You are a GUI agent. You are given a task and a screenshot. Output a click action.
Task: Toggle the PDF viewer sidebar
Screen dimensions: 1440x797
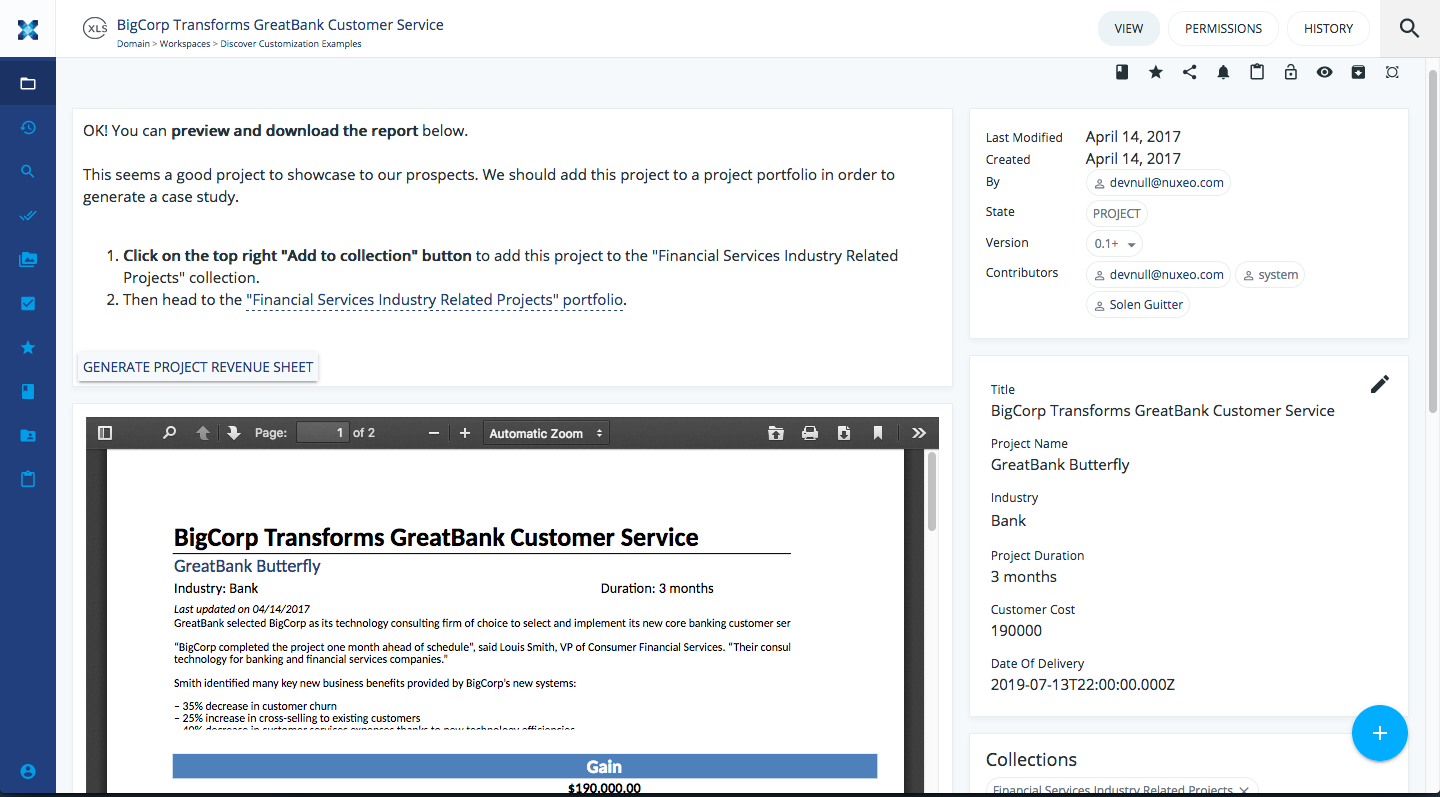point(105,433)
